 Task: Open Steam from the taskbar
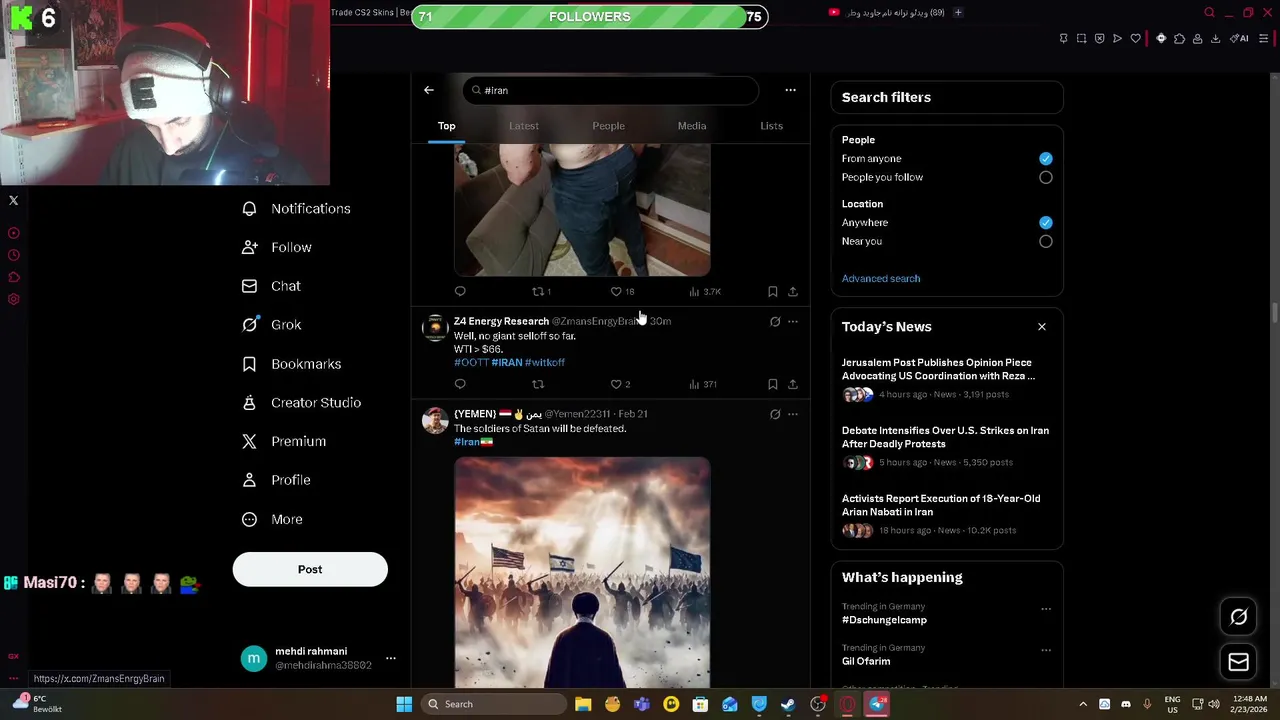(x=788, y=704)
